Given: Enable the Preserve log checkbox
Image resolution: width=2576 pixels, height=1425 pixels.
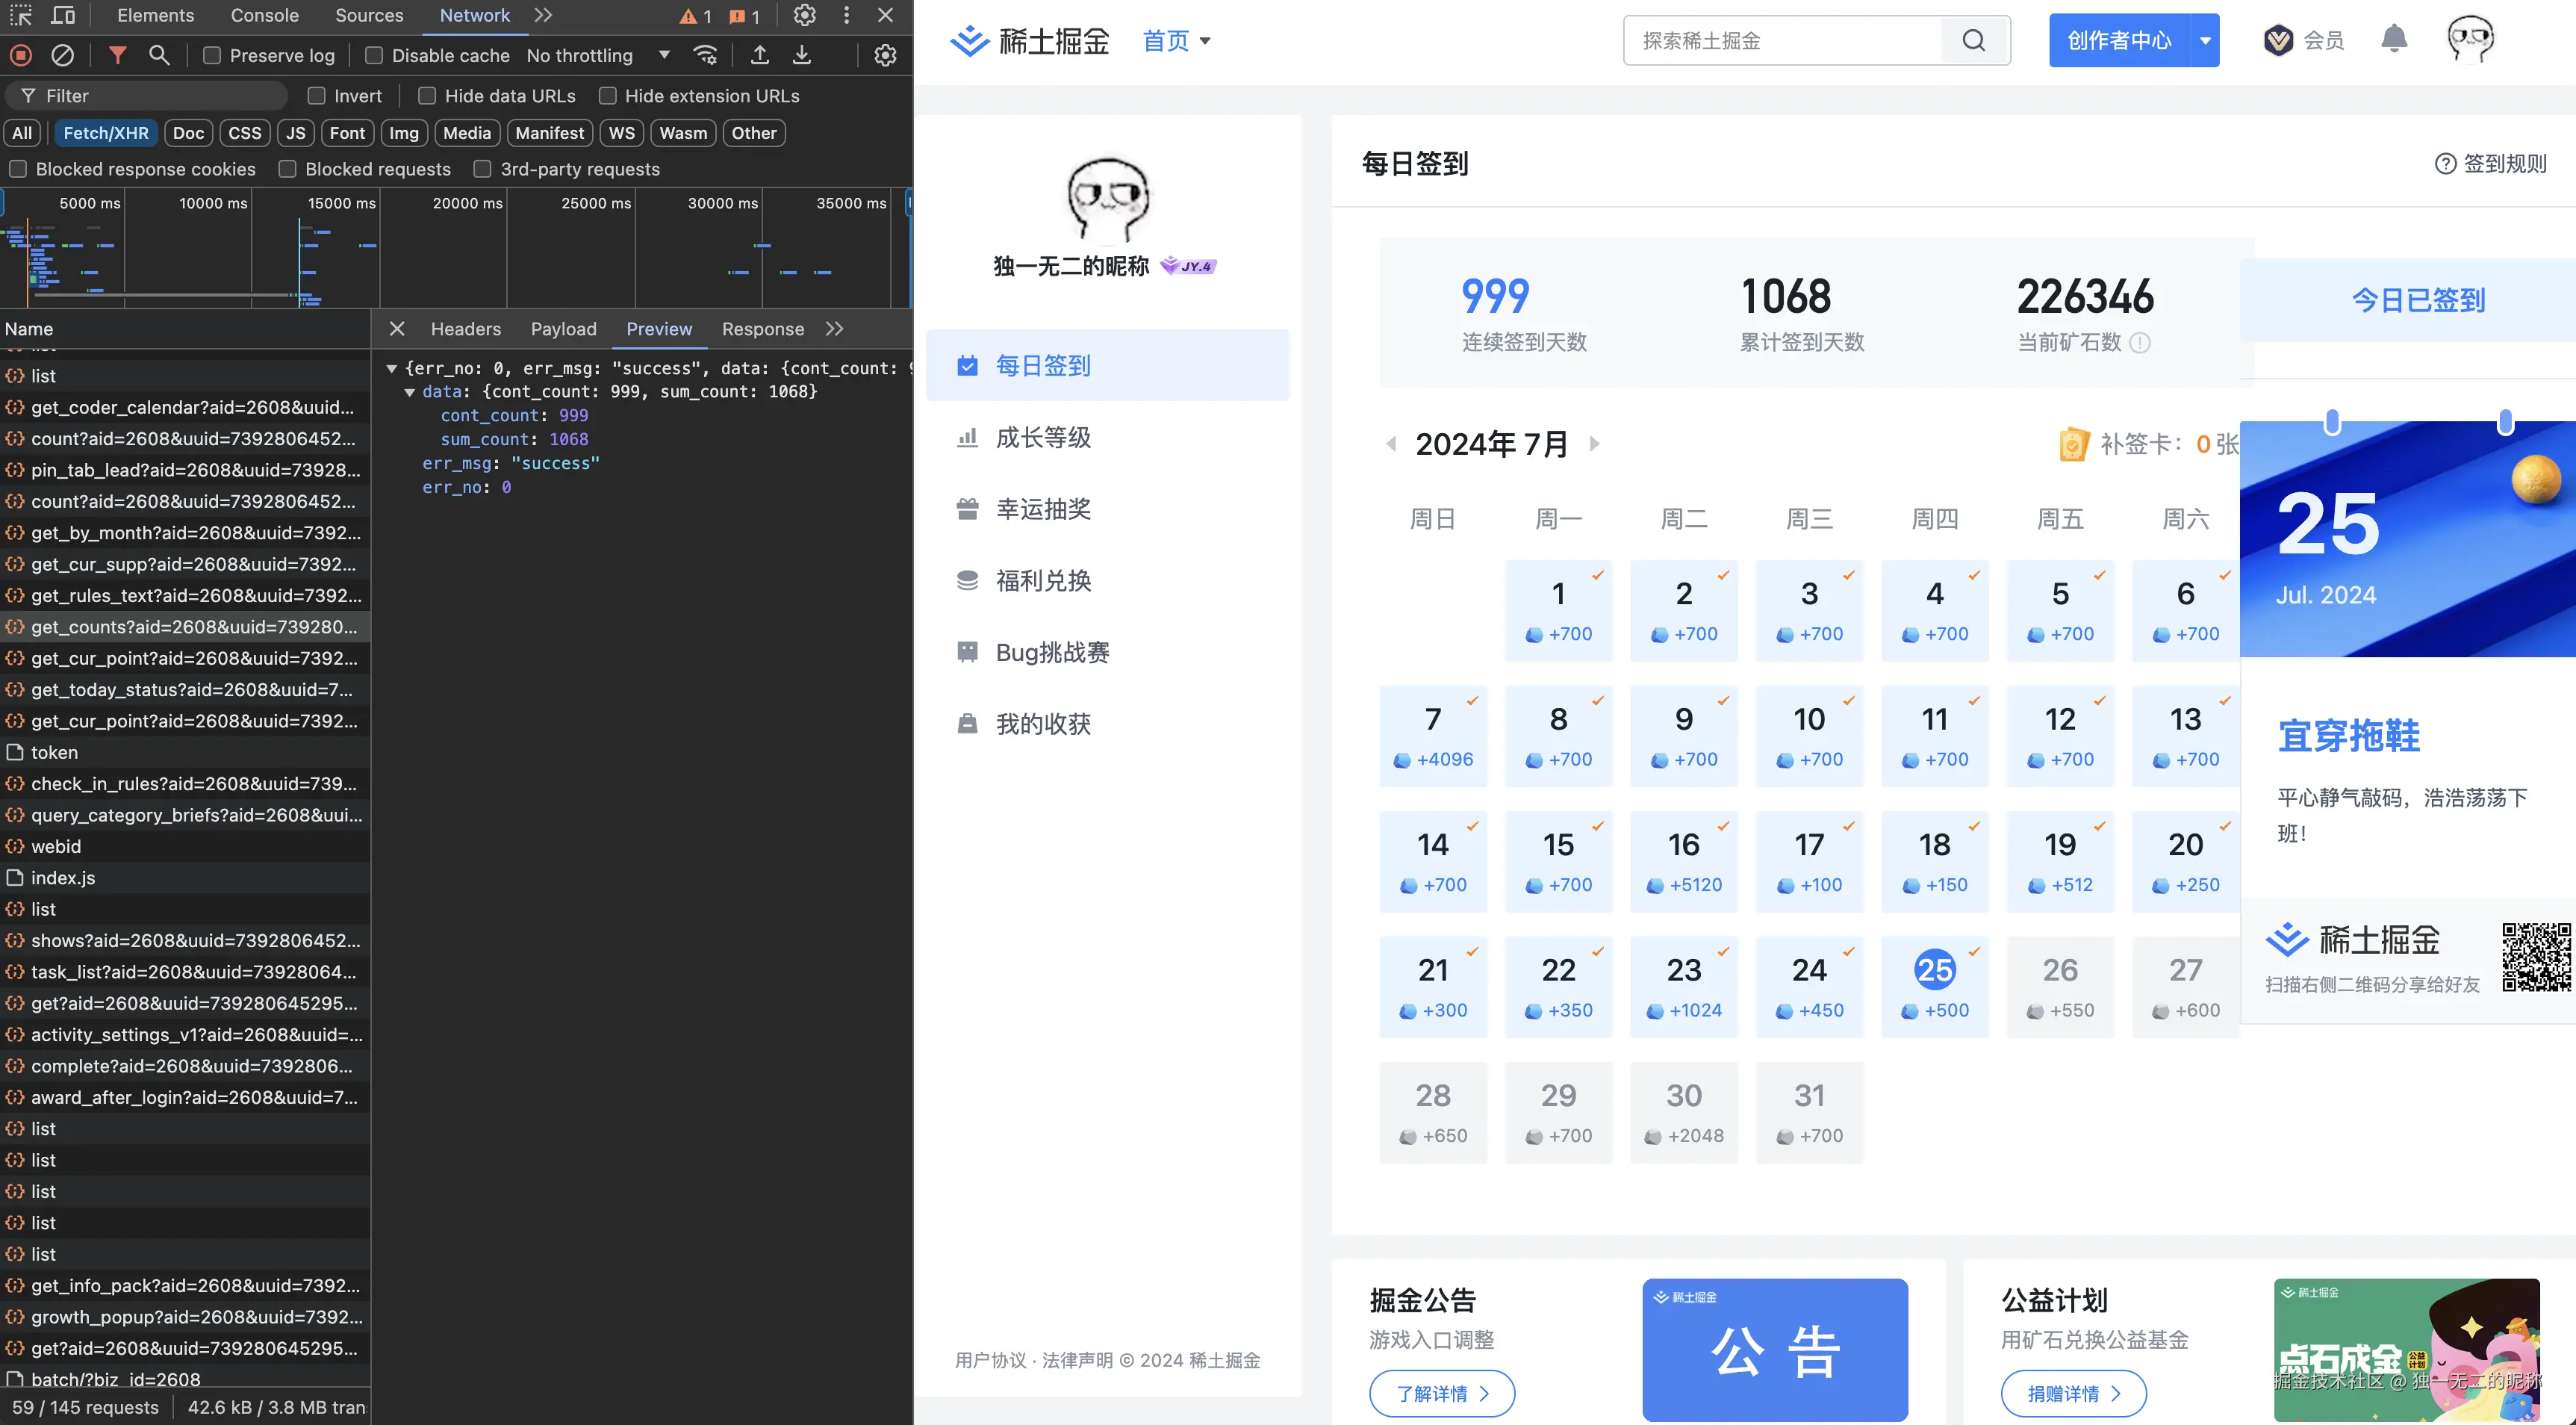Looking at the screenshot, I should [212, 55].
